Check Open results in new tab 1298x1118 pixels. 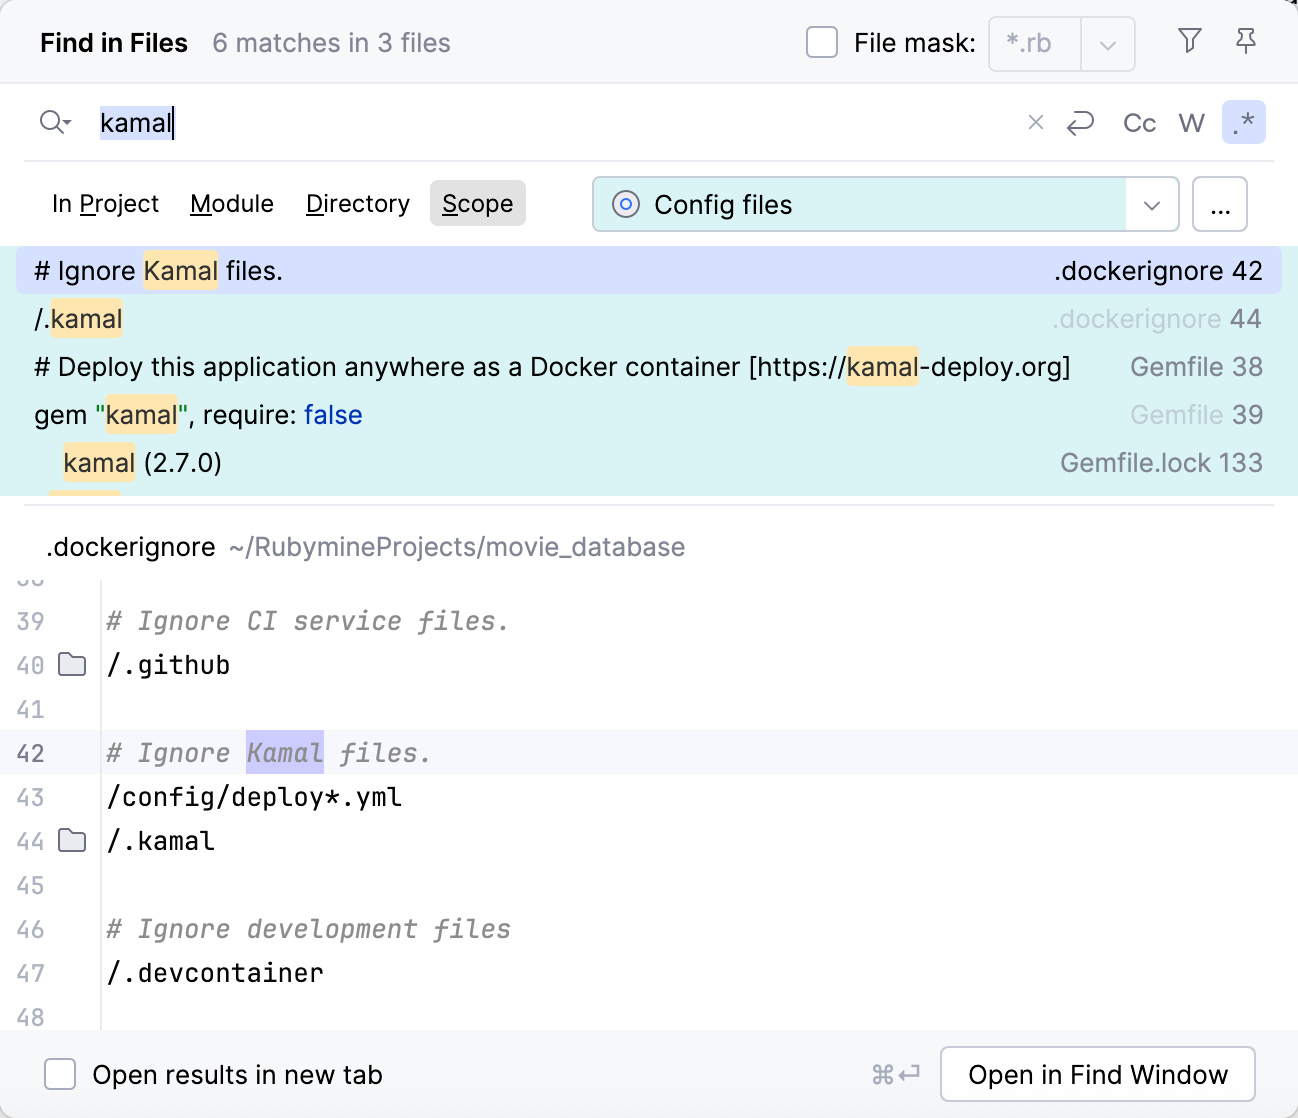click(60, 1073)
